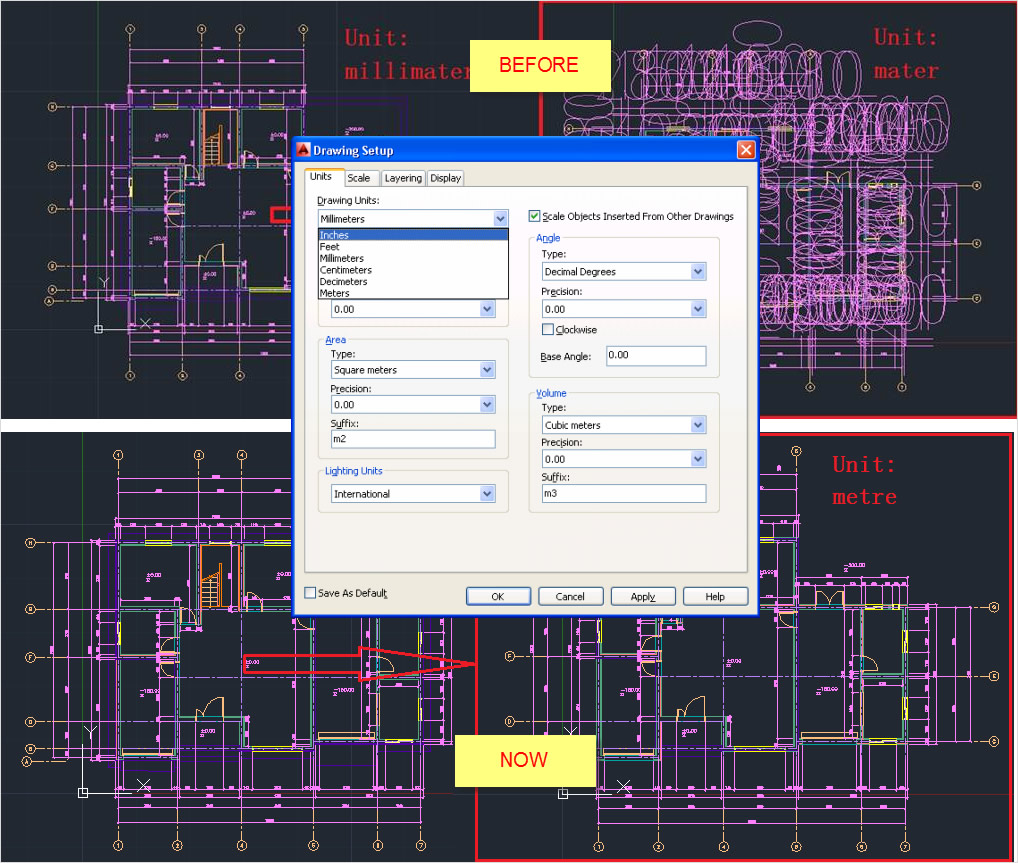Toggle Scale Objects Inserted From Other Drawings
Image resolution: width=1018 pixels, height=863 pixels.
point(534,216)
